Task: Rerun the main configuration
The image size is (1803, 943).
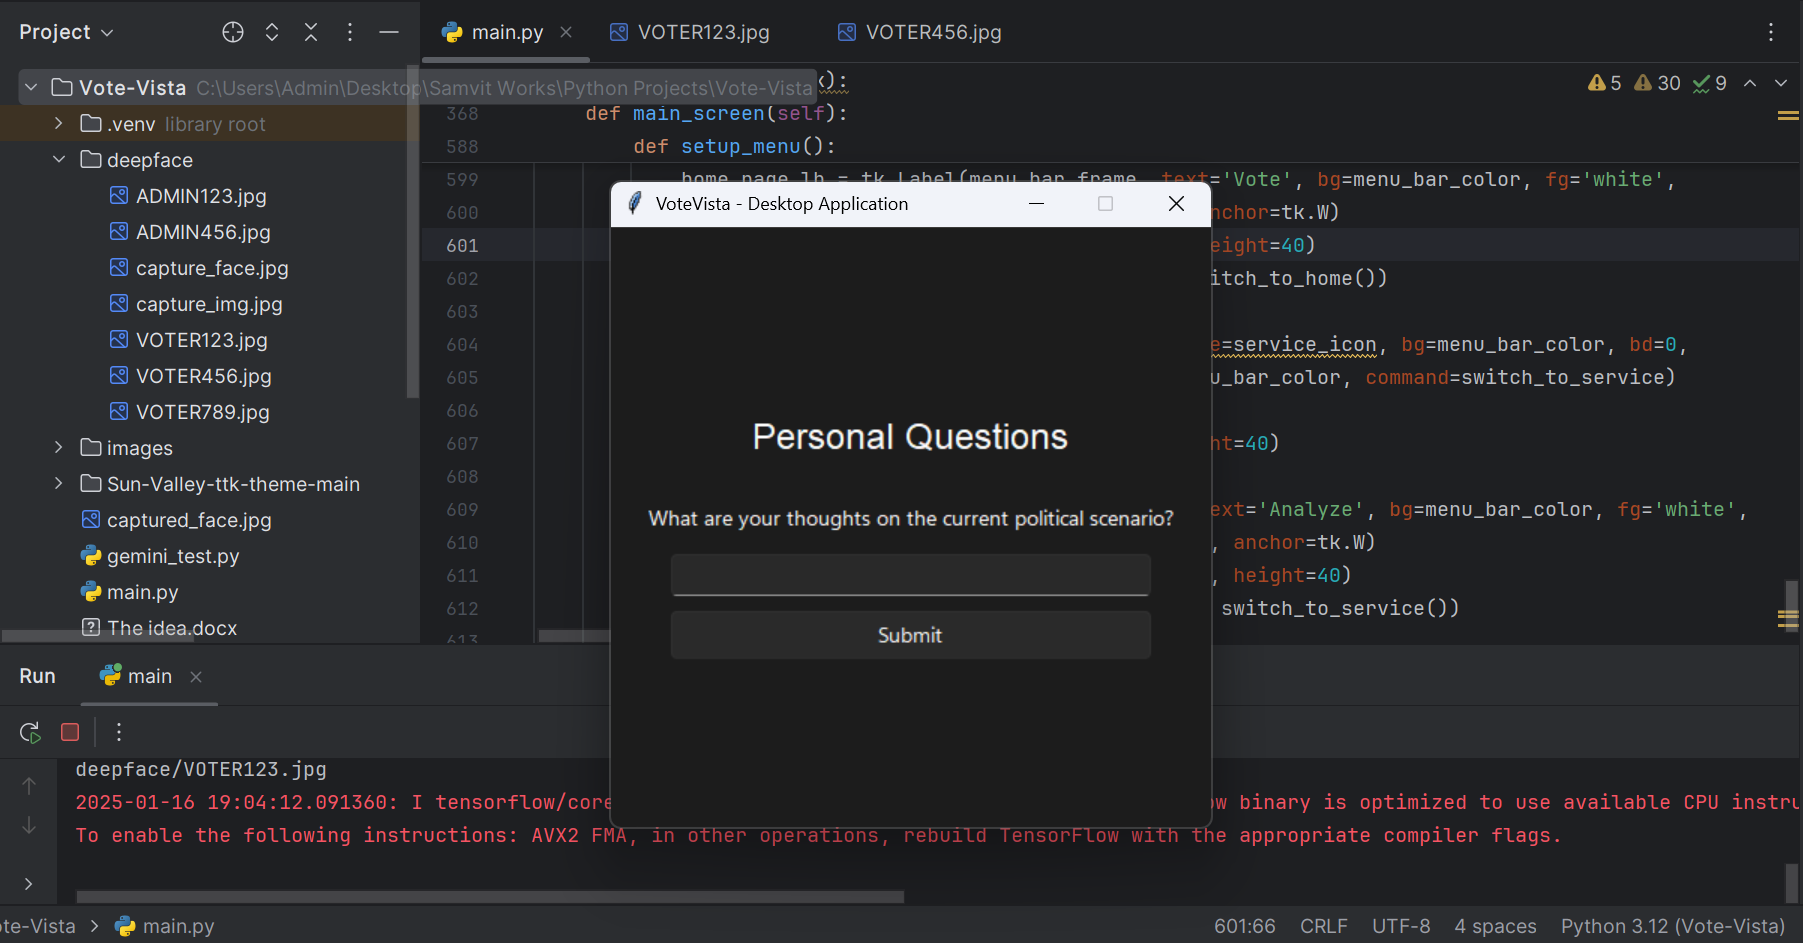Action: coord(30,732)
